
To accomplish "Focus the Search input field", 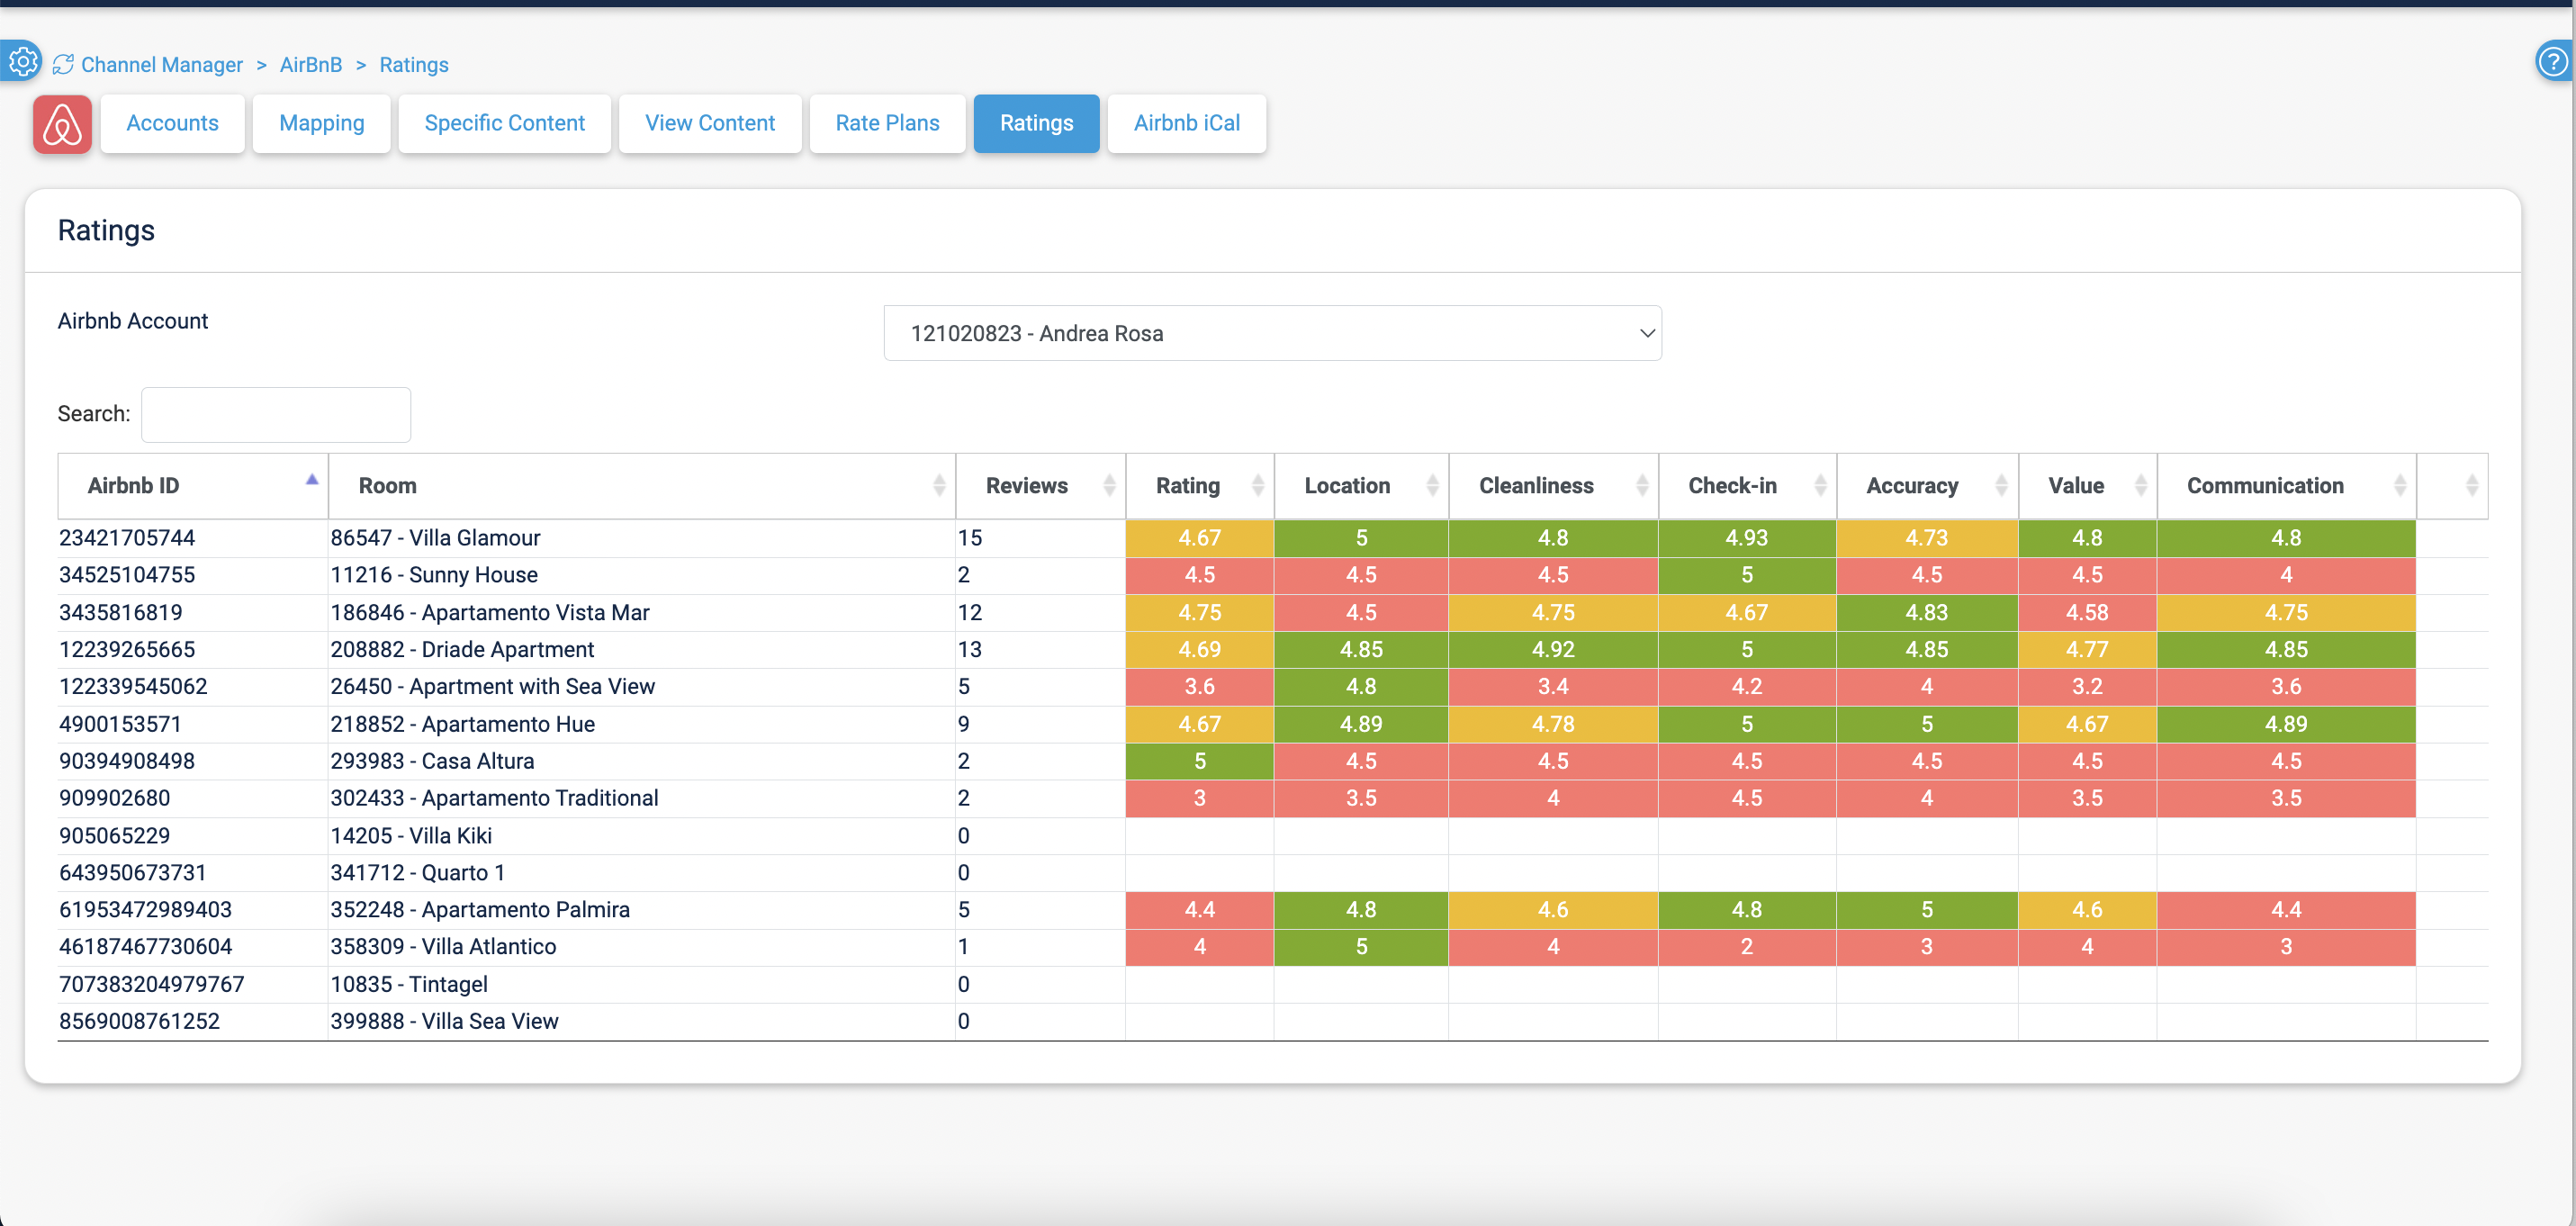I will click(x=276, y=414).
